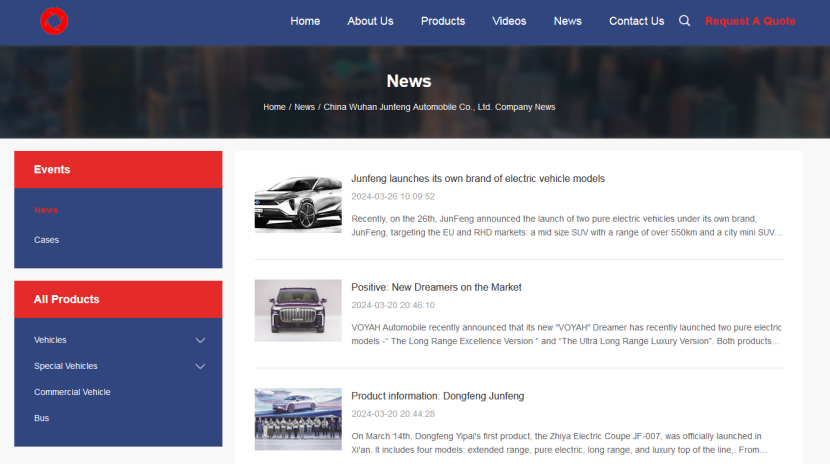The width and height of the screenshot is (830, 464).
Task: Click the purple VOYAH Dreamer thumbnail
Action: pyautogui.click(x=298, y=311)
